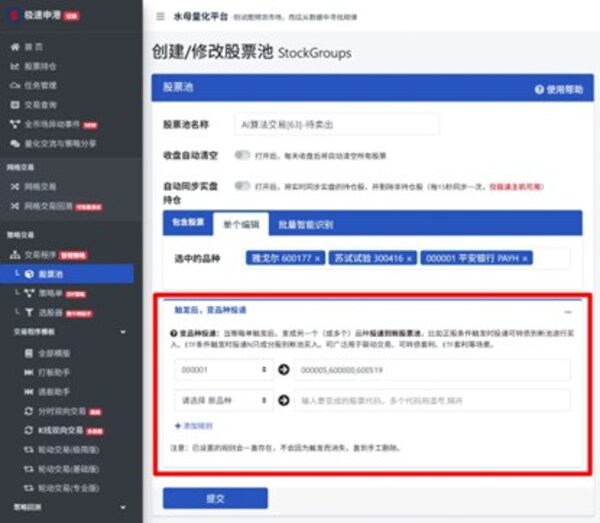Click the 使用帮助 help icon

[x=539, y=90]
